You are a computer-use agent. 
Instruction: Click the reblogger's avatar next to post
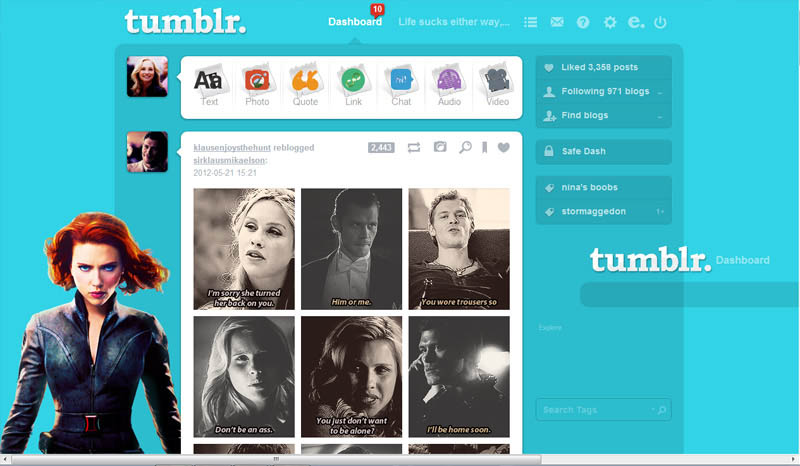(147, 152)
